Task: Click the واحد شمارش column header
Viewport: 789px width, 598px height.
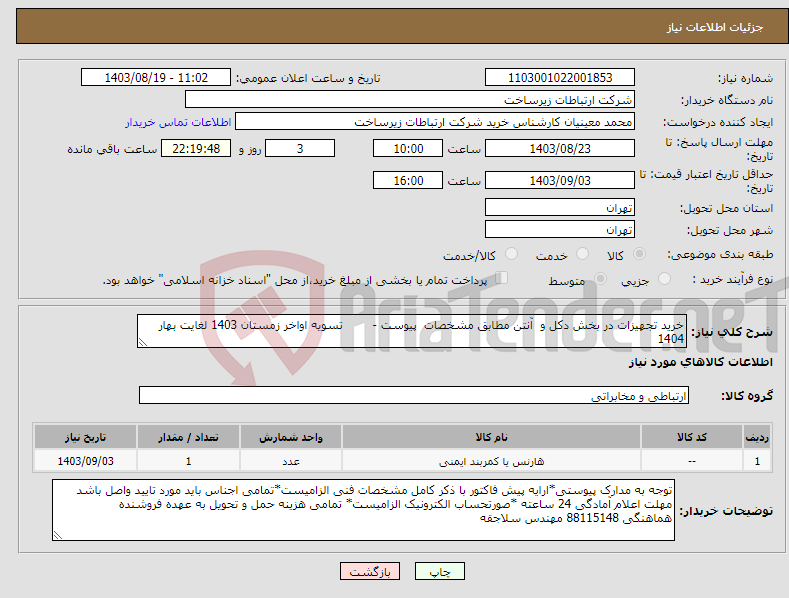Action: (291, 437)
